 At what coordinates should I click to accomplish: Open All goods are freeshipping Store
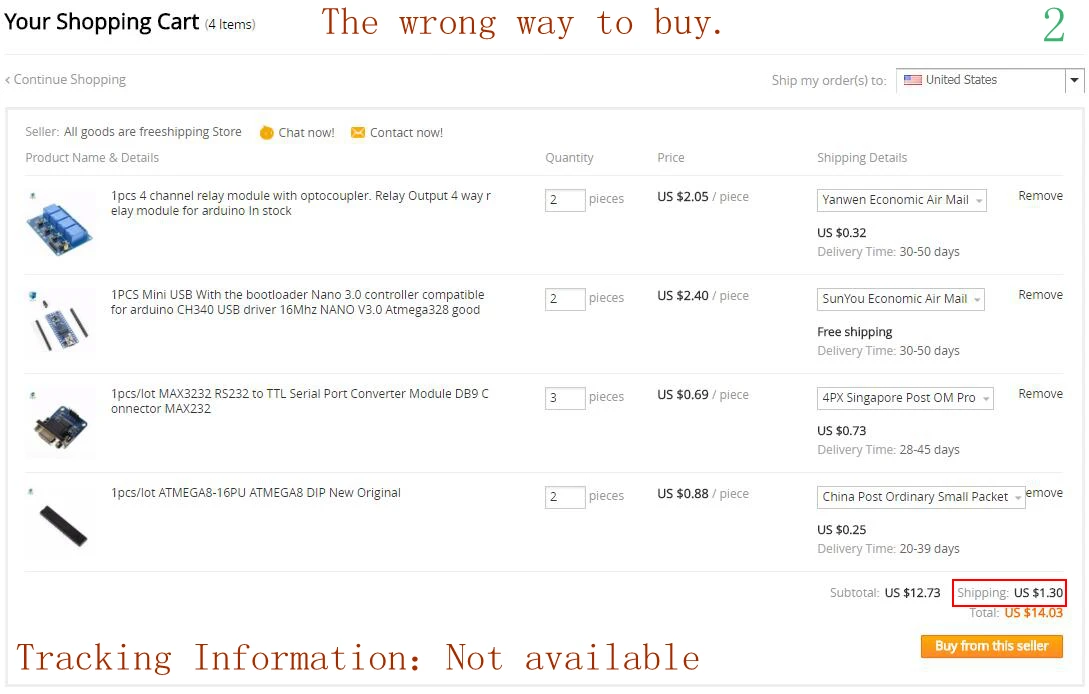[153, 132]
